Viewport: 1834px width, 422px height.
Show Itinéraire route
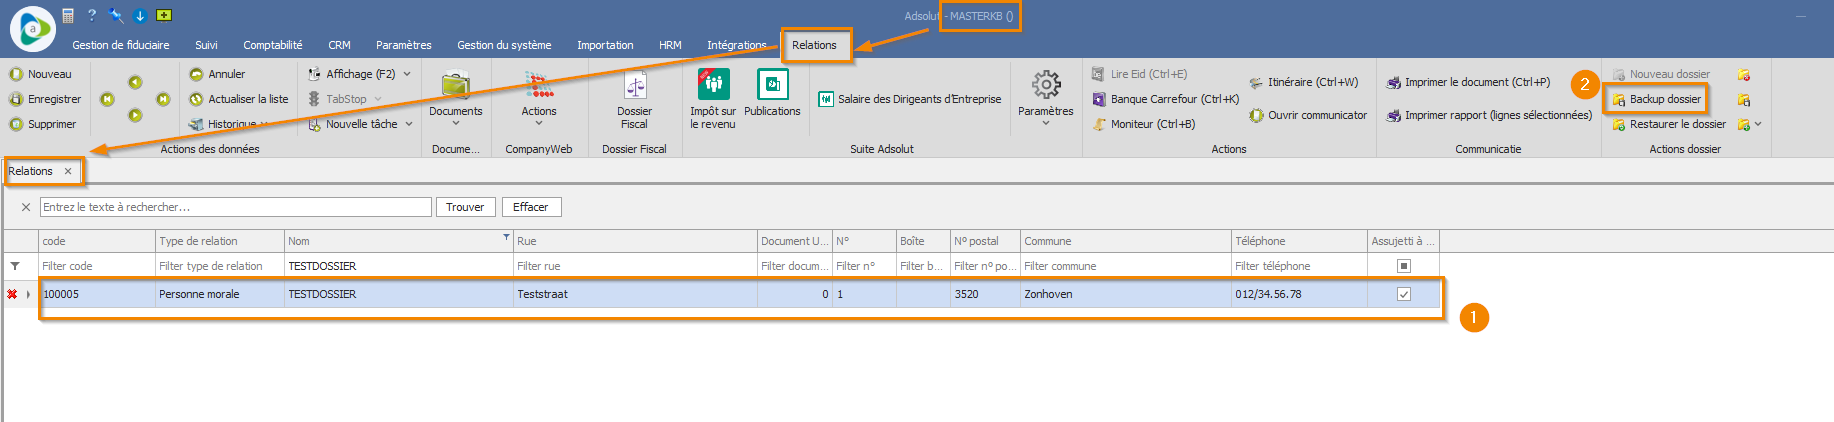pos(1303,82)
